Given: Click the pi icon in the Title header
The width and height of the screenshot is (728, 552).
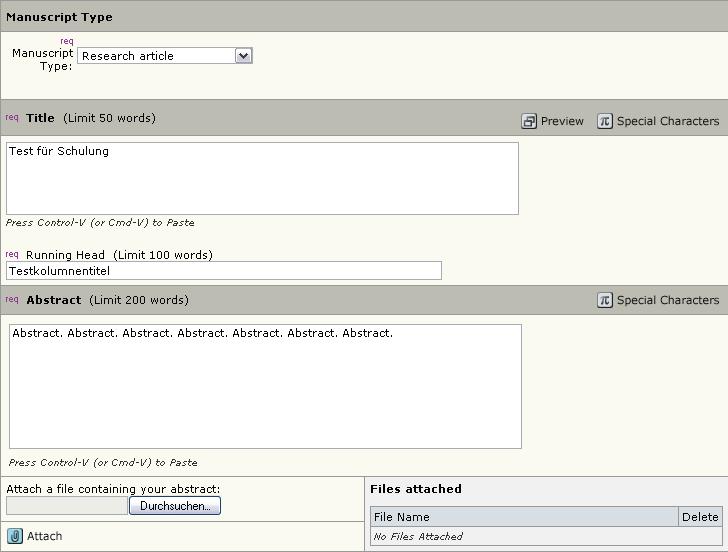Looking at the screenshot, I should point(604,121).
